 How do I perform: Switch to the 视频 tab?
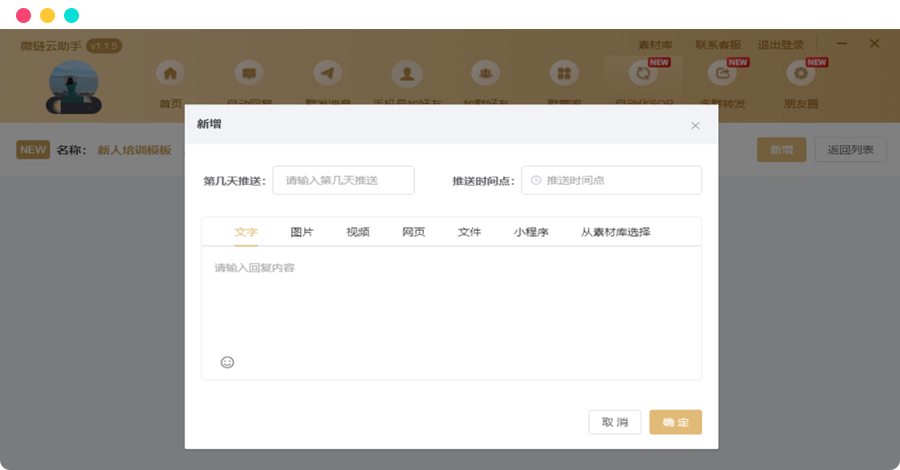358,232
